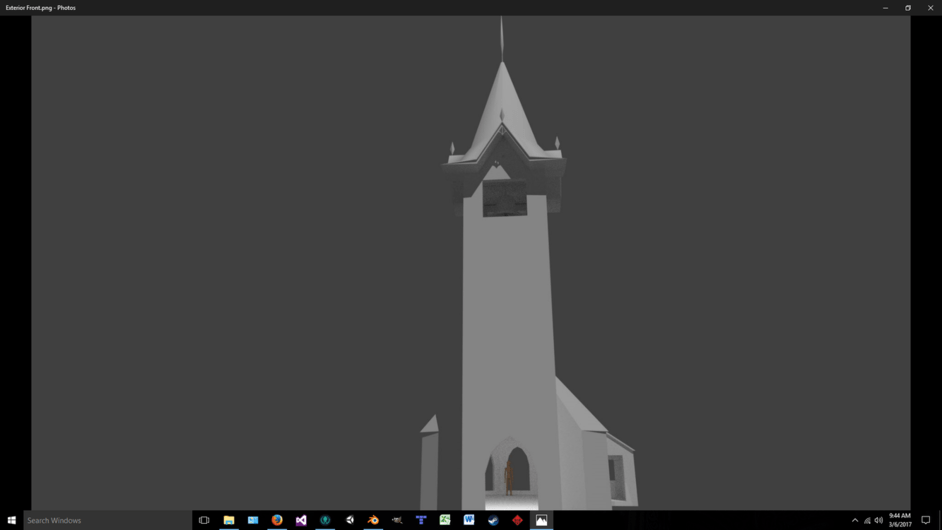Open GIMP from the taskbar
The image size is (942, 530).
pos(397,520)
